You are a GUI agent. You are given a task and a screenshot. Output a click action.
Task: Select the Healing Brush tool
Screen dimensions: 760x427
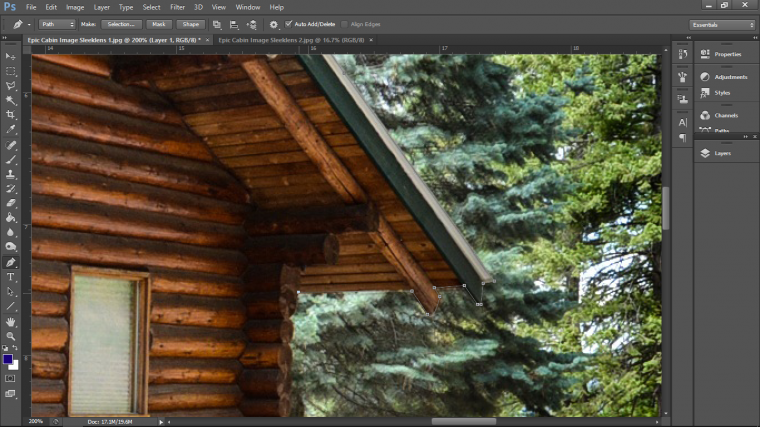[x=10, y=145]
